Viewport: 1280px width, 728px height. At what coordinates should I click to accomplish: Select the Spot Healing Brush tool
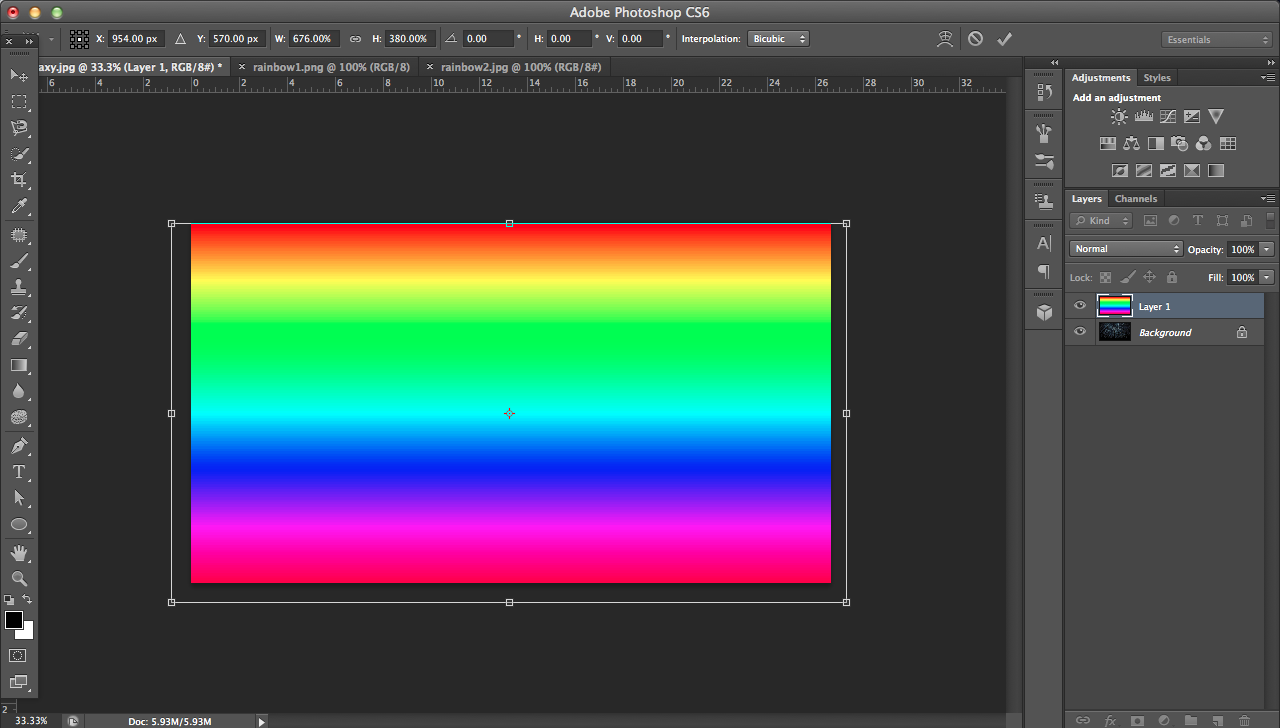click(19, 235)
